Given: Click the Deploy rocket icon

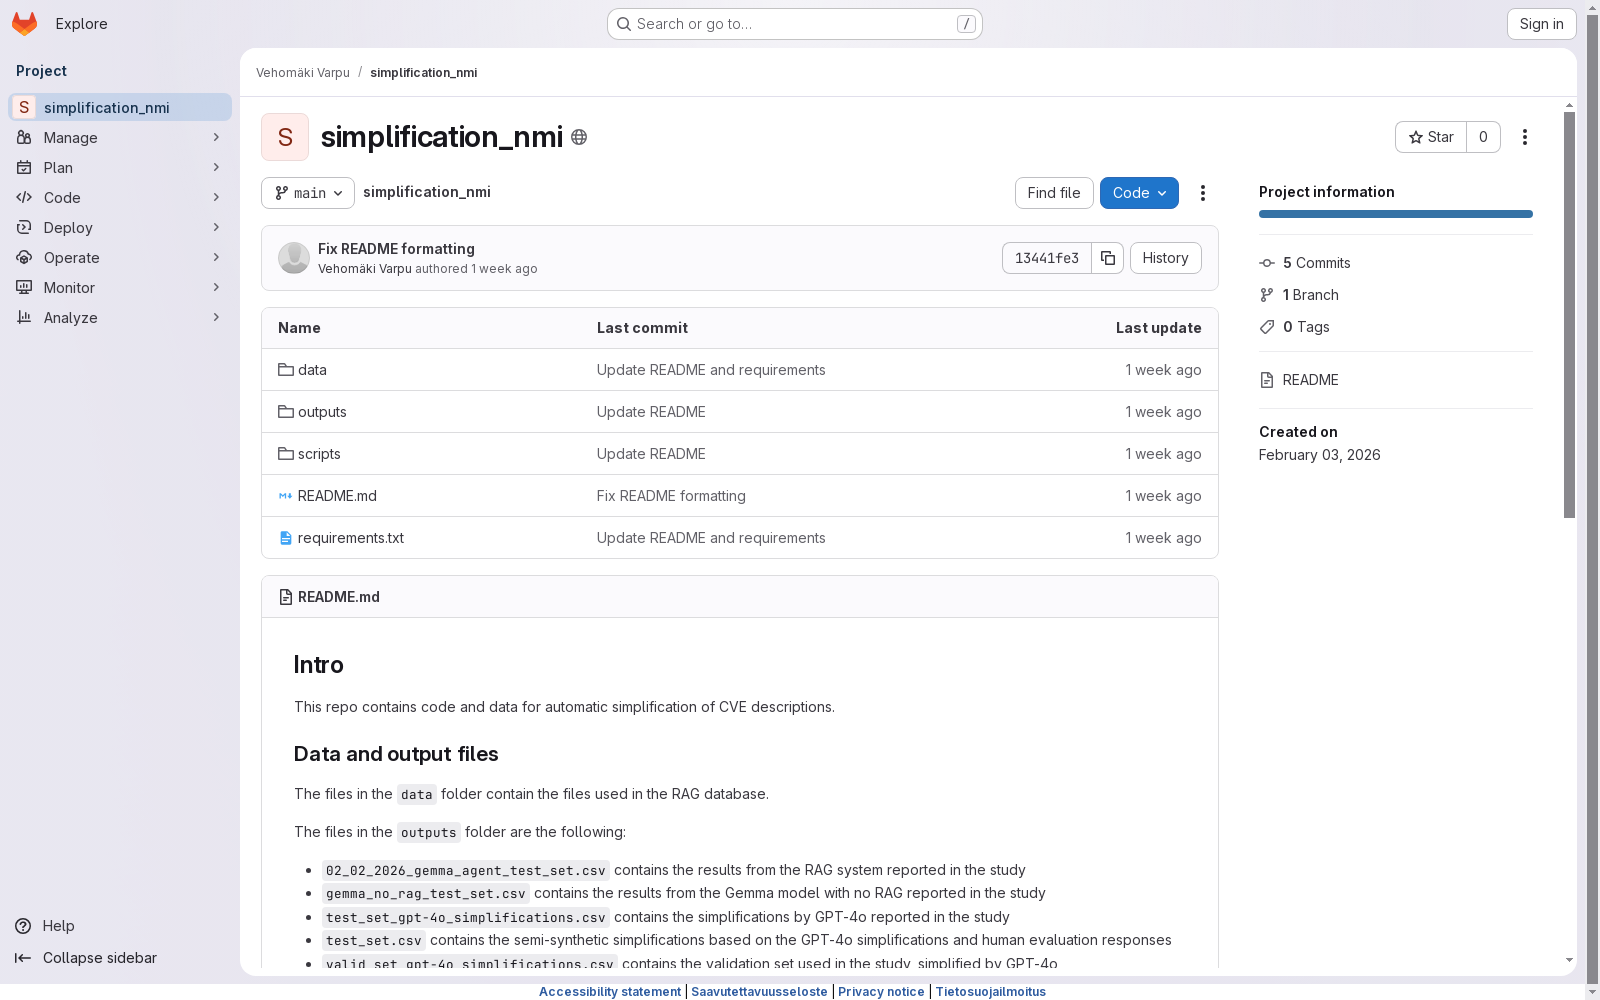Looking at the screenshot, I should coord(24,227).
